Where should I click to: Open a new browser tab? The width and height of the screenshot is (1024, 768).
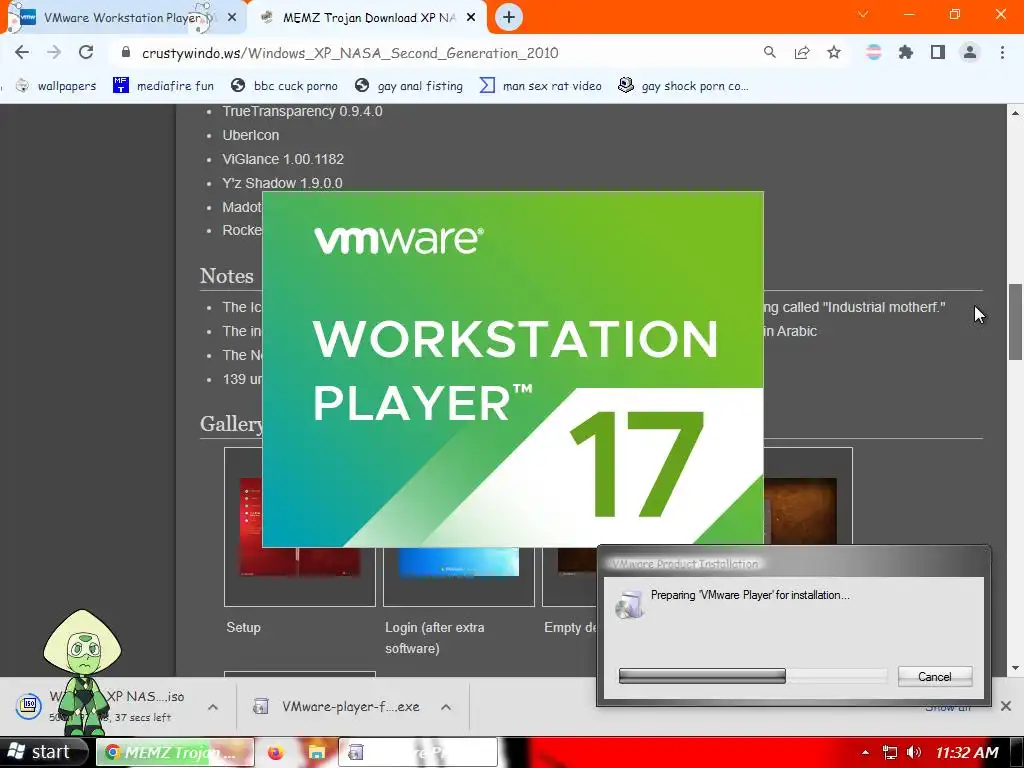[x=509, y=17]
